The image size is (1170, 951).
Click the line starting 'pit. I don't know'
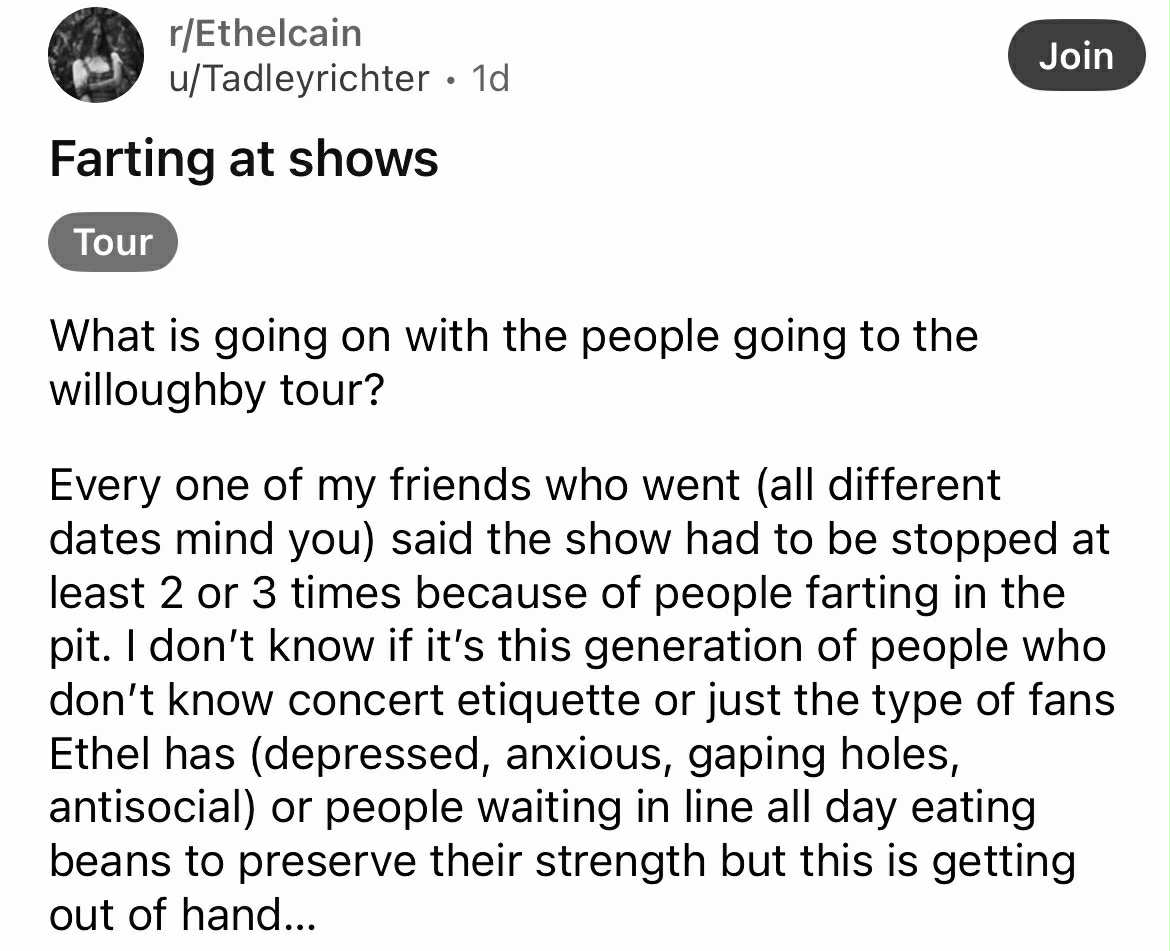point(577,647)
